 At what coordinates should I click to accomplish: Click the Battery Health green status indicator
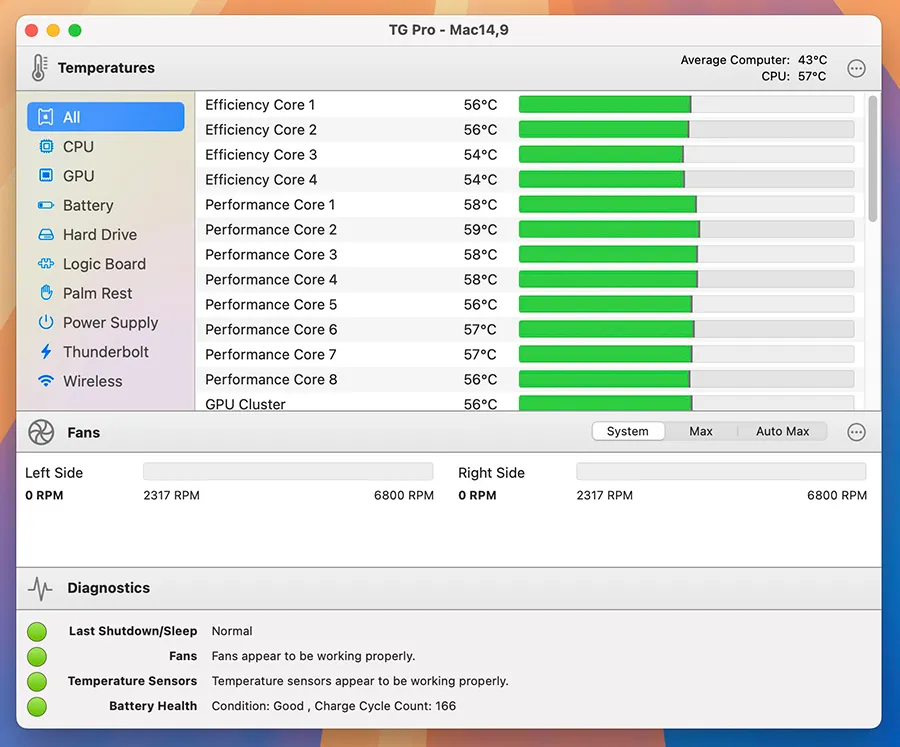(37, 706)
